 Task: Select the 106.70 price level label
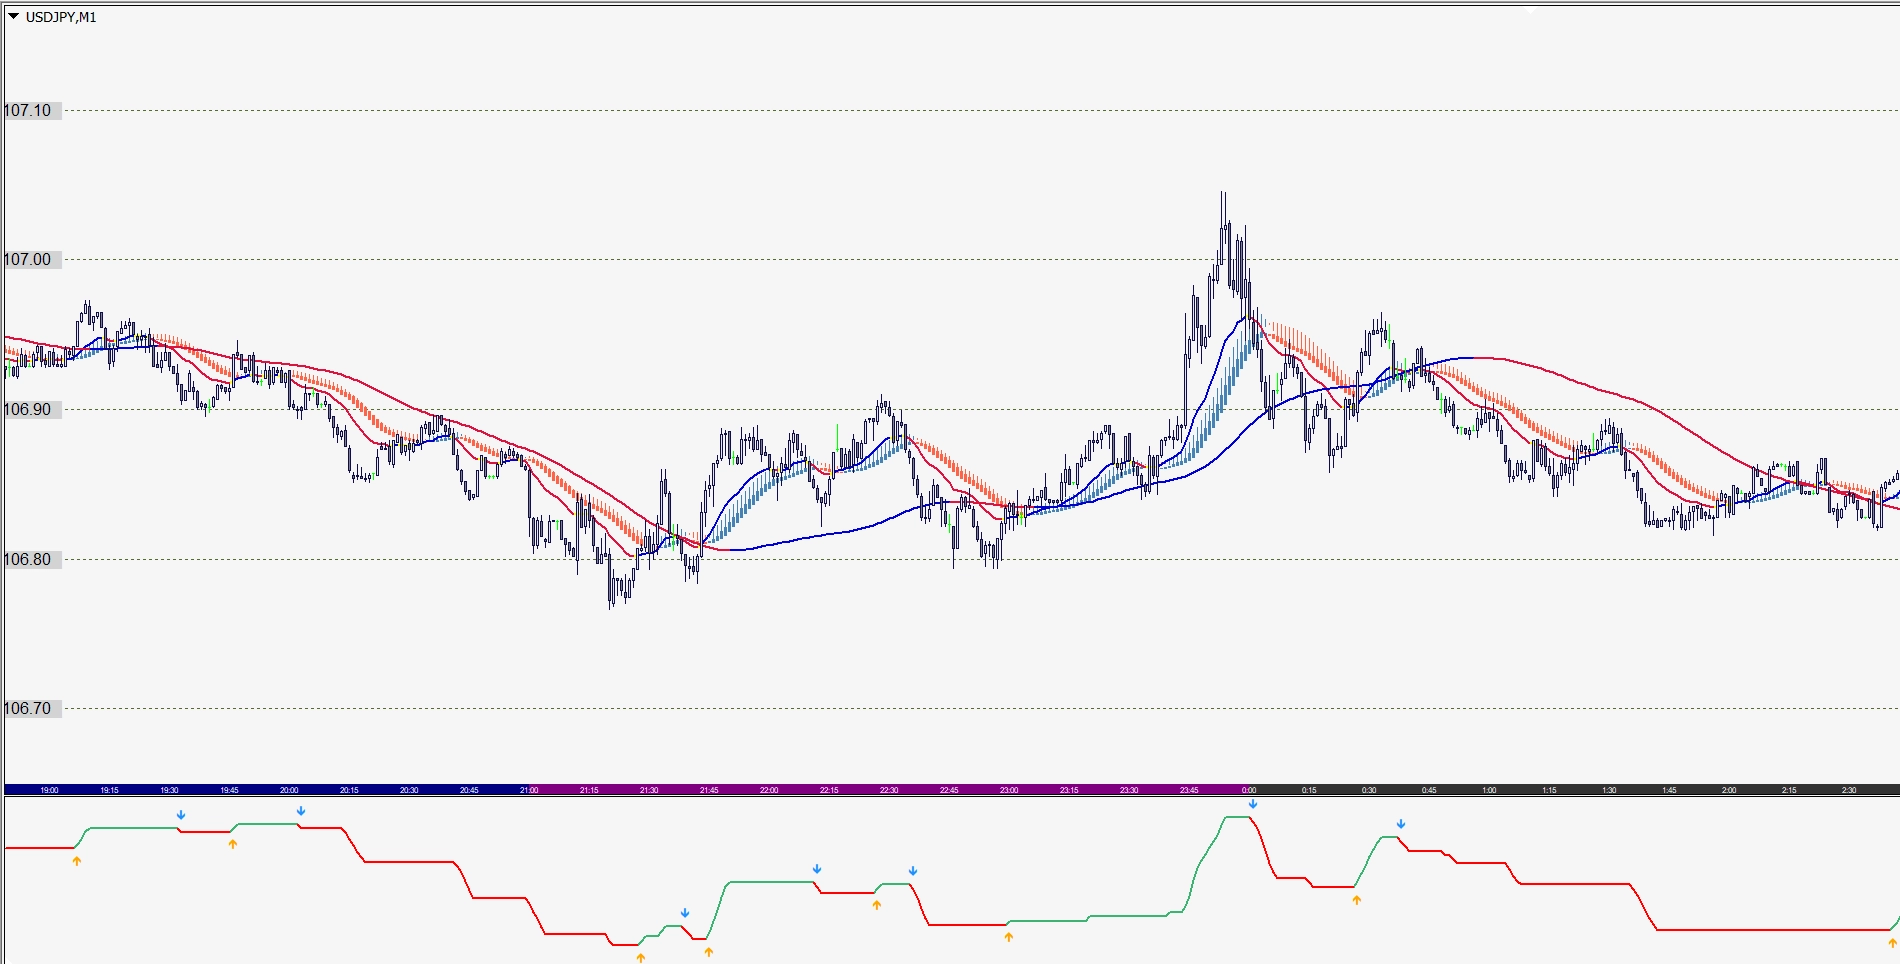tap(28, 708)
